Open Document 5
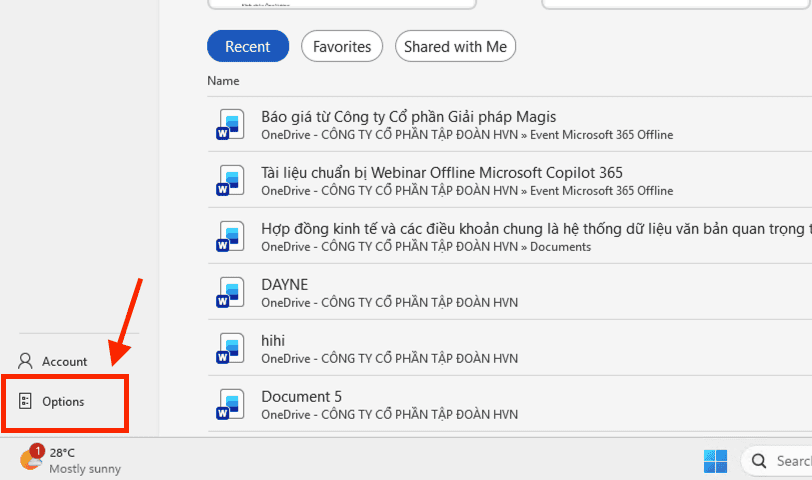The width and height of the screenshot is (812, 480). coord(301,397)
